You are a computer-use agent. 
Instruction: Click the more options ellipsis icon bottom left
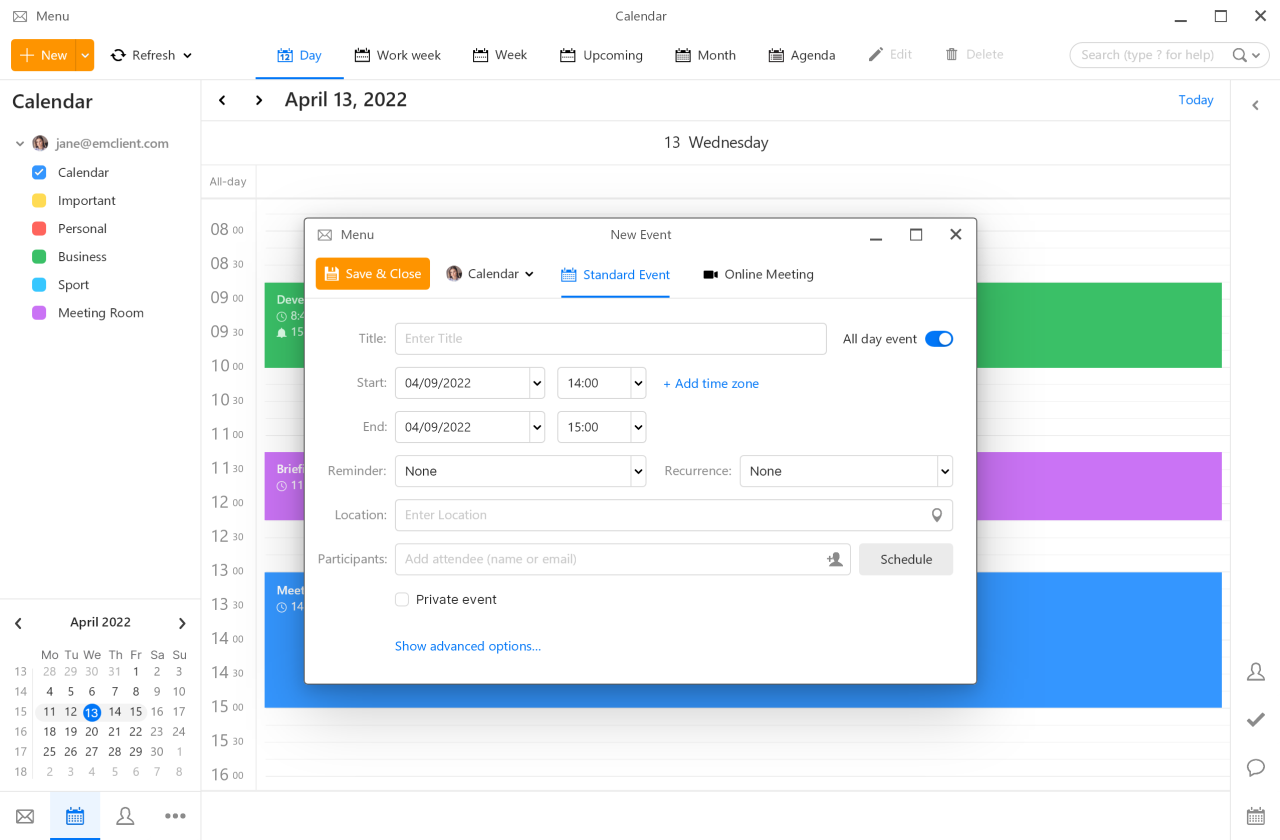click(x=175, y=815)
